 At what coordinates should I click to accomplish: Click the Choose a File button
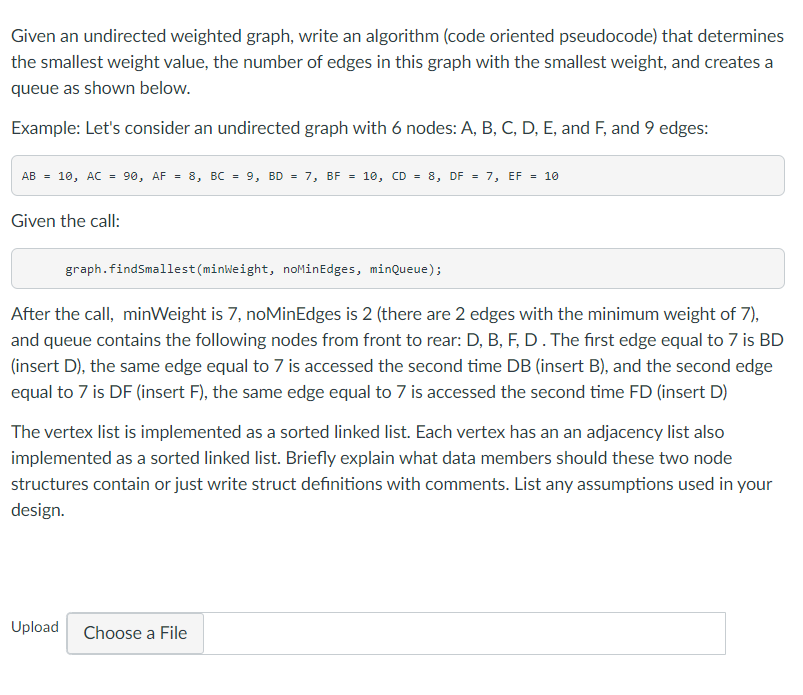click(x=134, y=633)
